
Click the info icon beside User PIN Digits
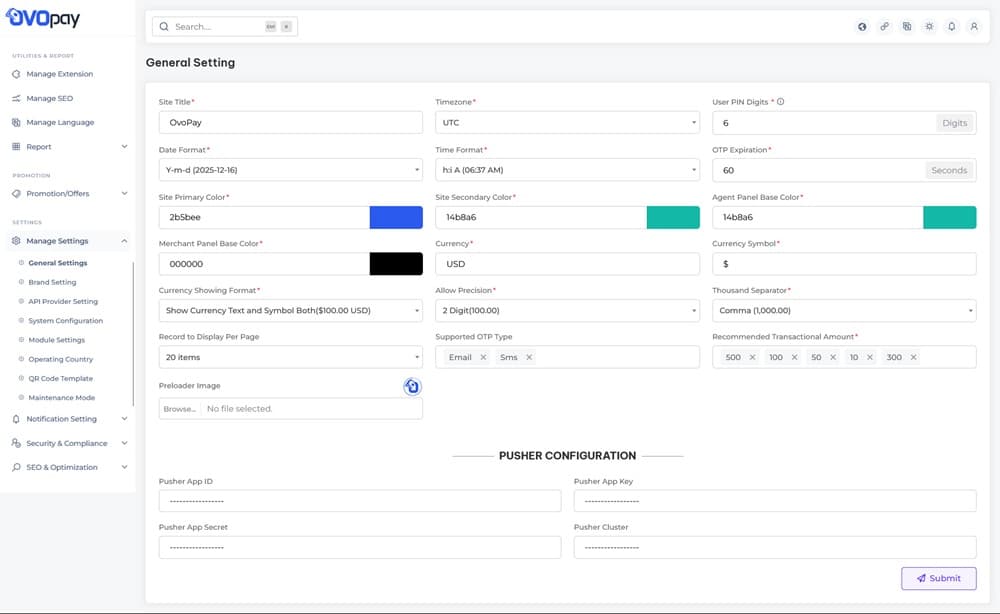click(780, 102)
